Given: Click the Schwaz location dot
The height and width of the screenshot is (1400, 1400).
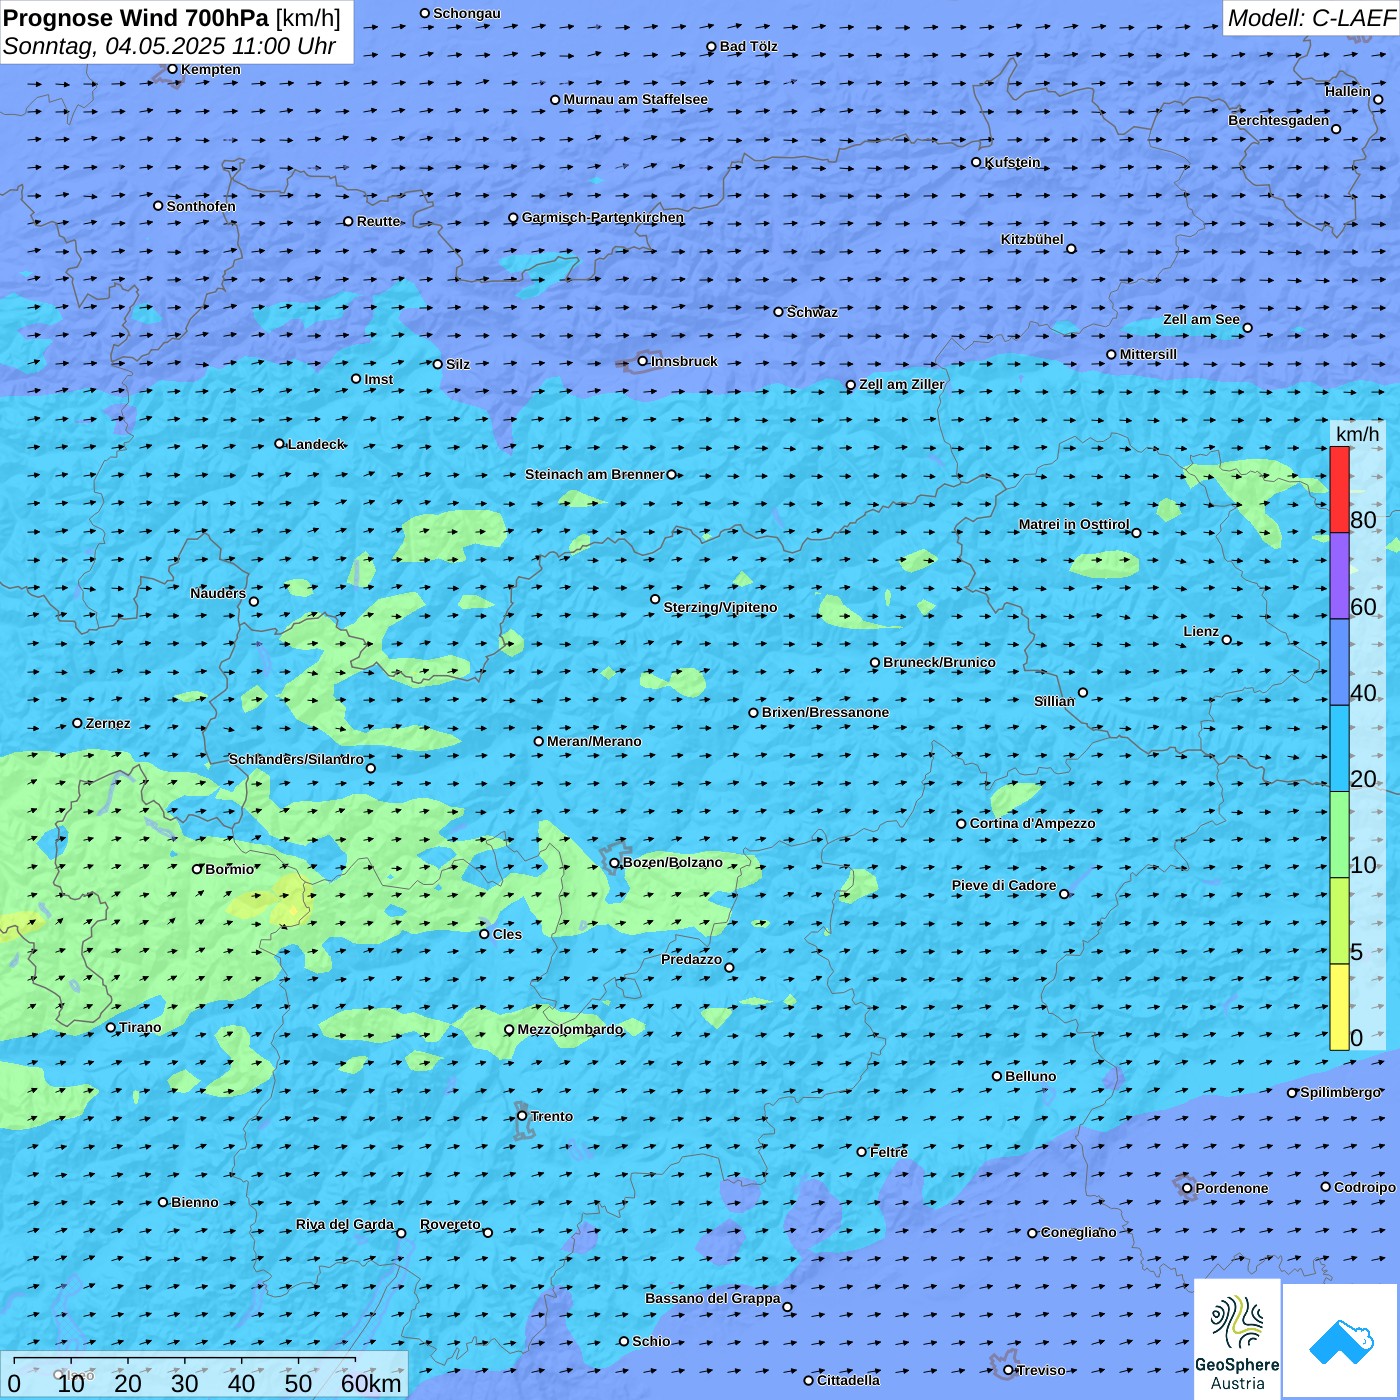Looking at the screenshot, I should point(779,312).
